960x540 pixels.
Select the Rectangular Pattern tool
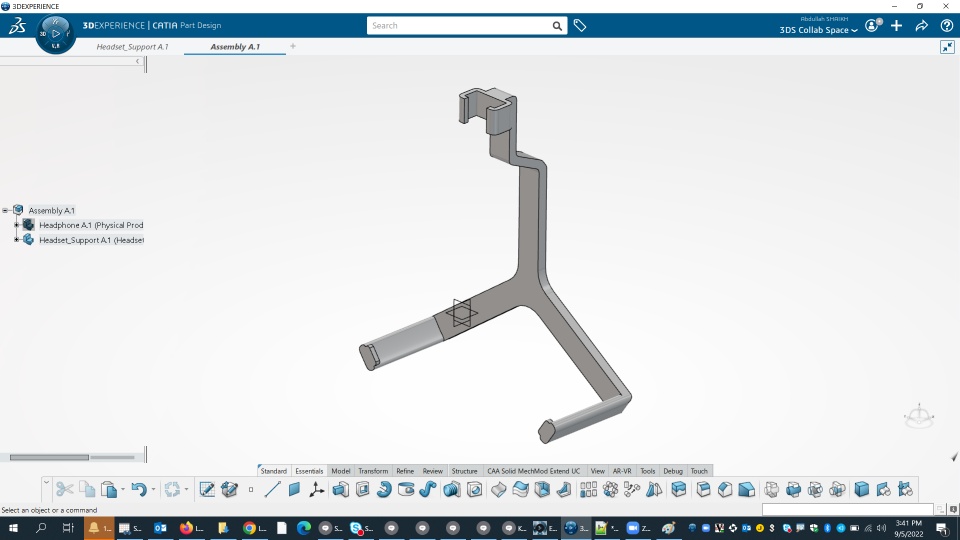tap(588, 489)
